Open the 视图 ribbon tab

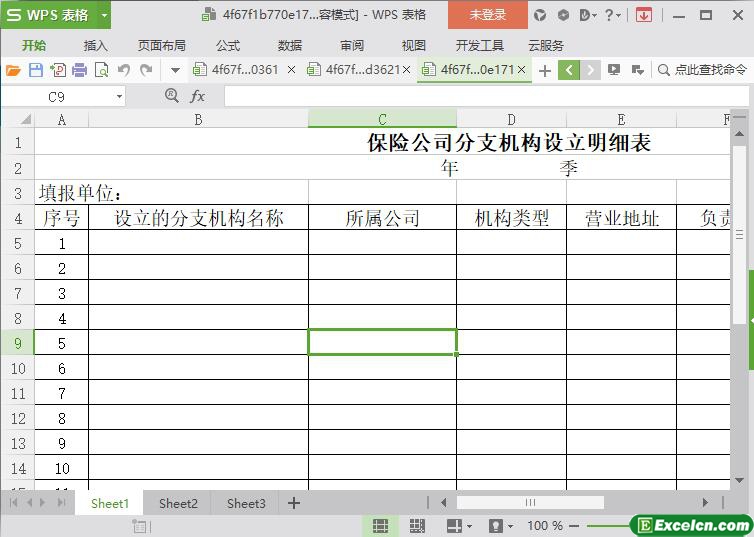pos(414,46)
